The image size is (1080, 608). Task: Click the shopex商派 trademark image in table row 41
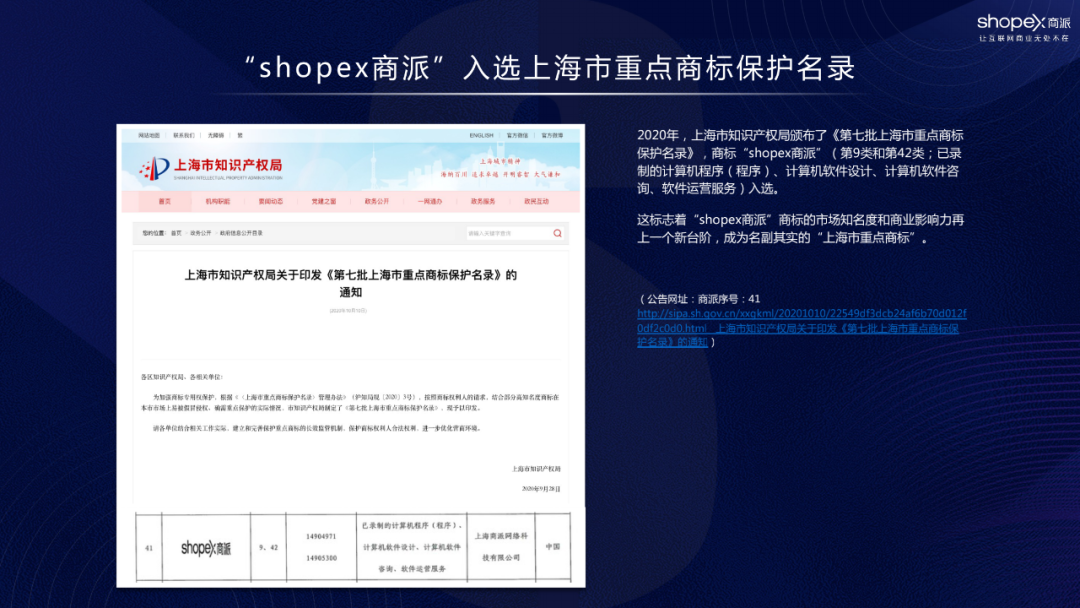pyautogui.click(x=206, y=548)
